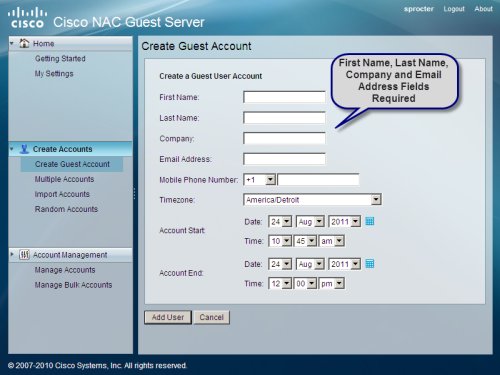
Task: Click the Last Name input field
Action: click(284, 118)
